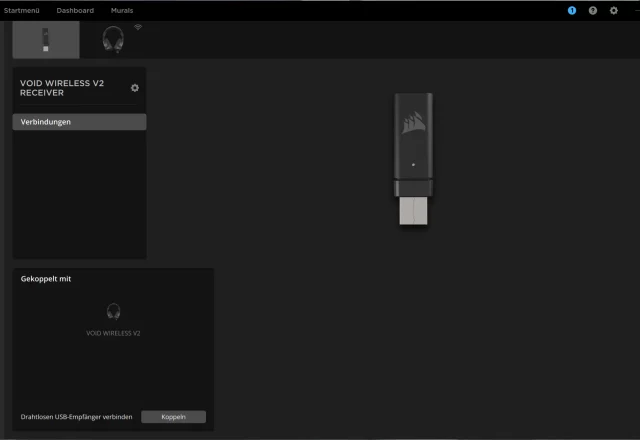Click the Gekoppelt mit panel header
This screenshot has width=640, height=440.
tap(46, 279)
